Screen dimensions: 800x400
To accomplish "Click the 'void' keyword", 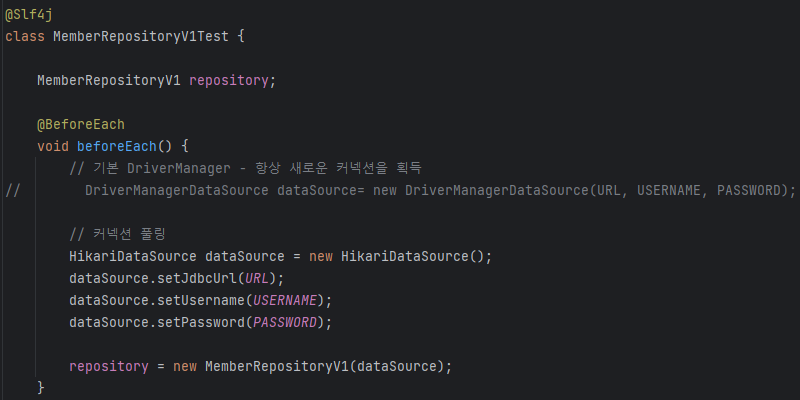I will [53, 146].
